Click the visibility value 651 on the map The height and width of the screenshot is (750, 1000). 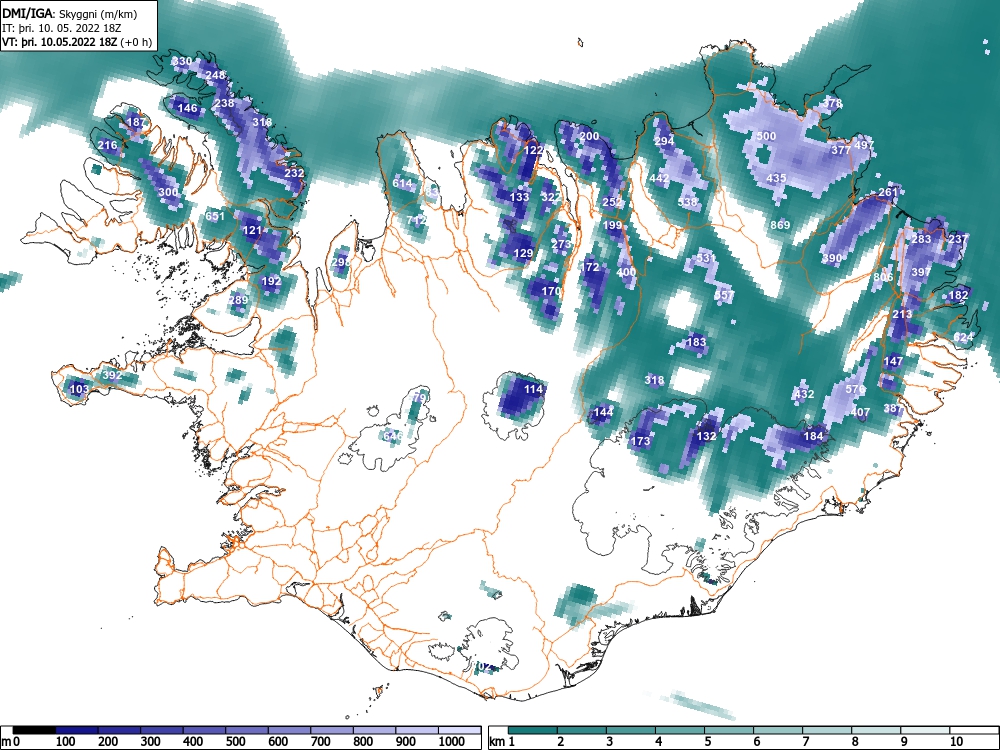215,216
